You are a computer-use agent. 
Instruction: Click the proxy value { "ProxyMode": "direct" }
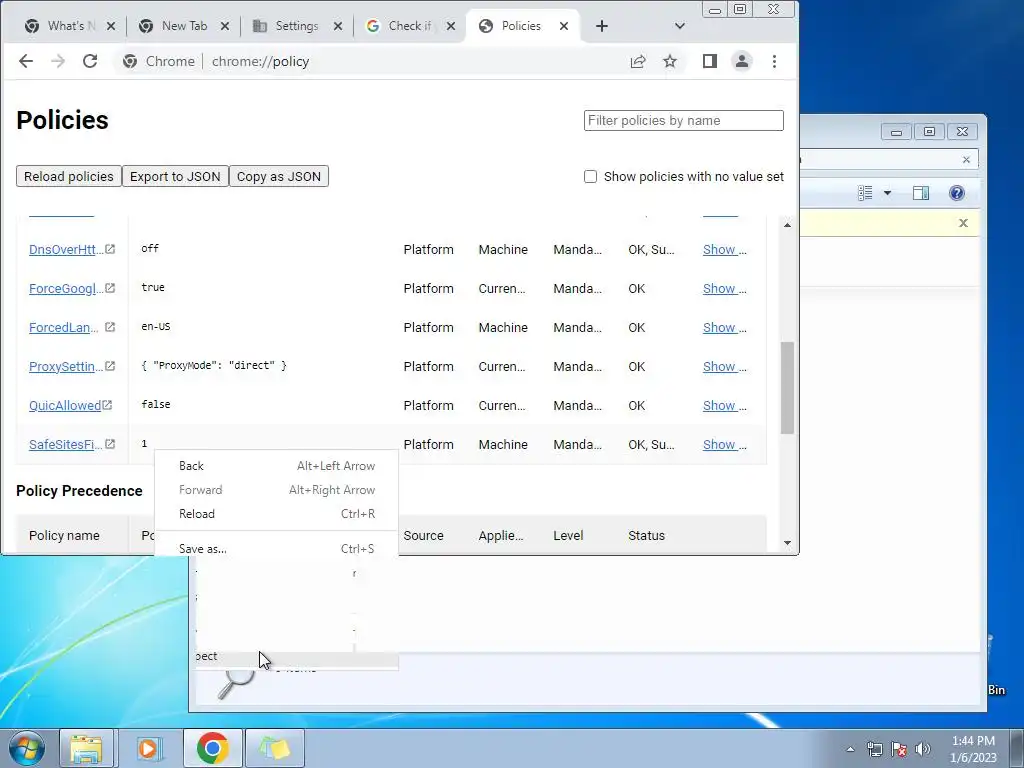[214, 366]
